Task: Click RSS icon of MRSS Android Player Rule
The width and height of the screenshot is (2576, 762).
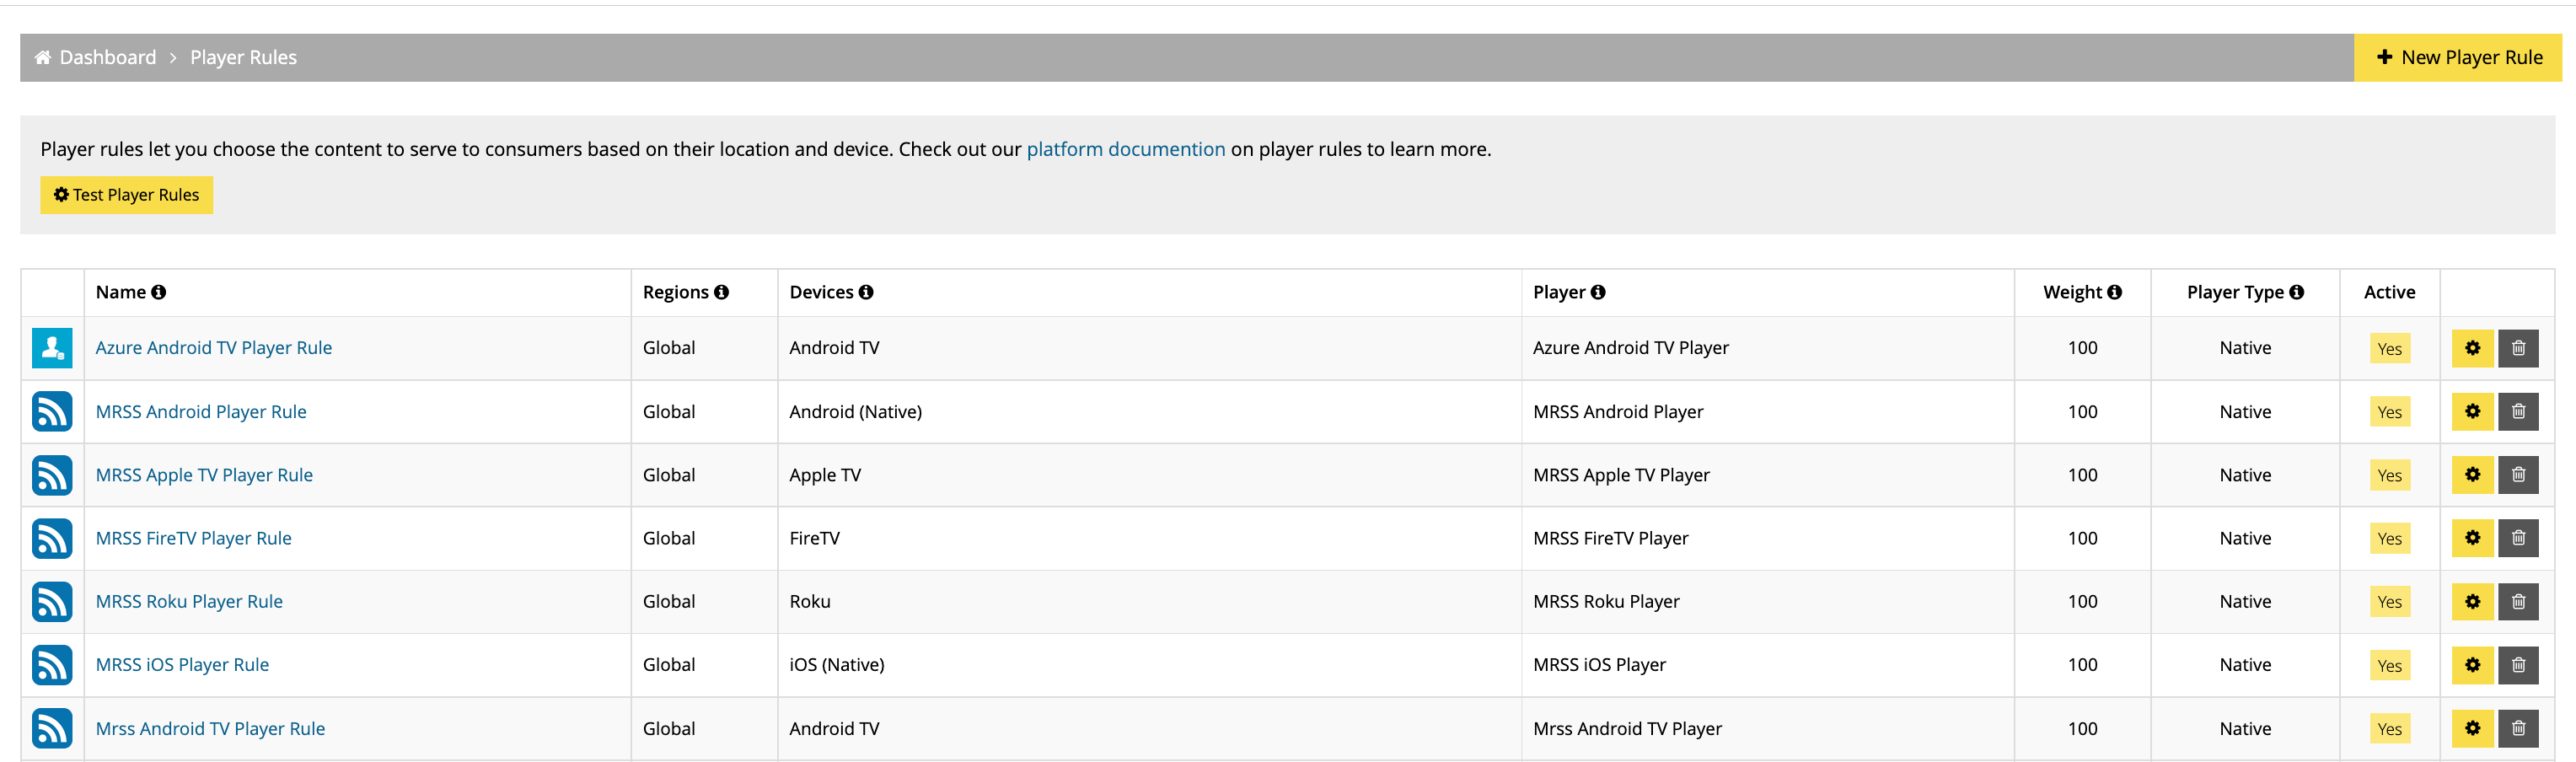Action: 52,411
